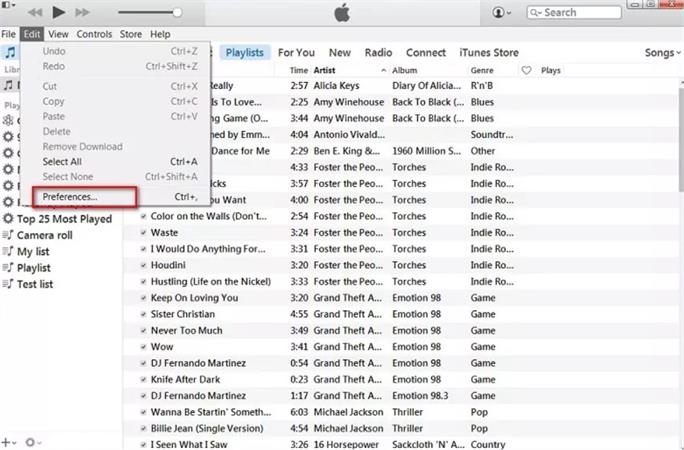Uncheck the Waste song checkbox
Screen dimensions: 684x450
143,232
